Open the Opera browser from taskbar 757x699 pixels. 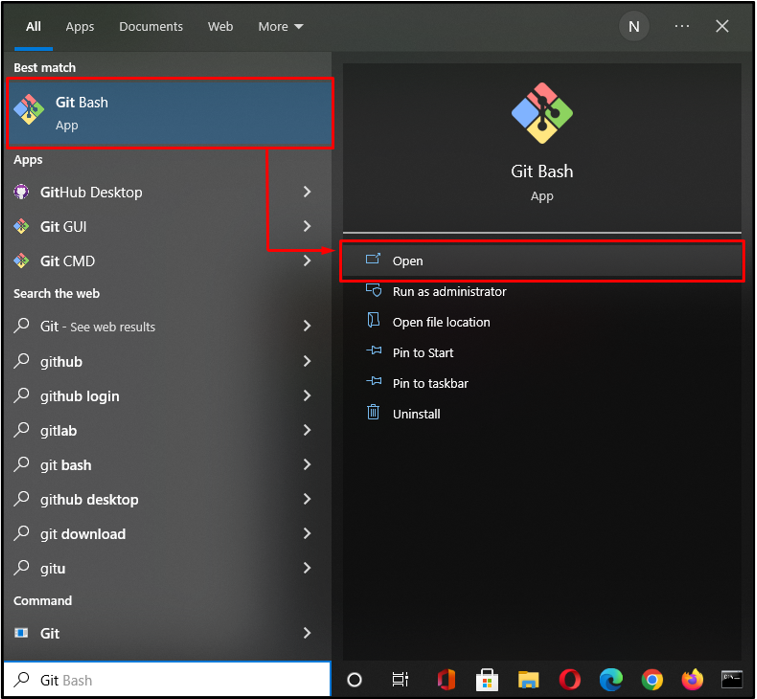(570, 680)
